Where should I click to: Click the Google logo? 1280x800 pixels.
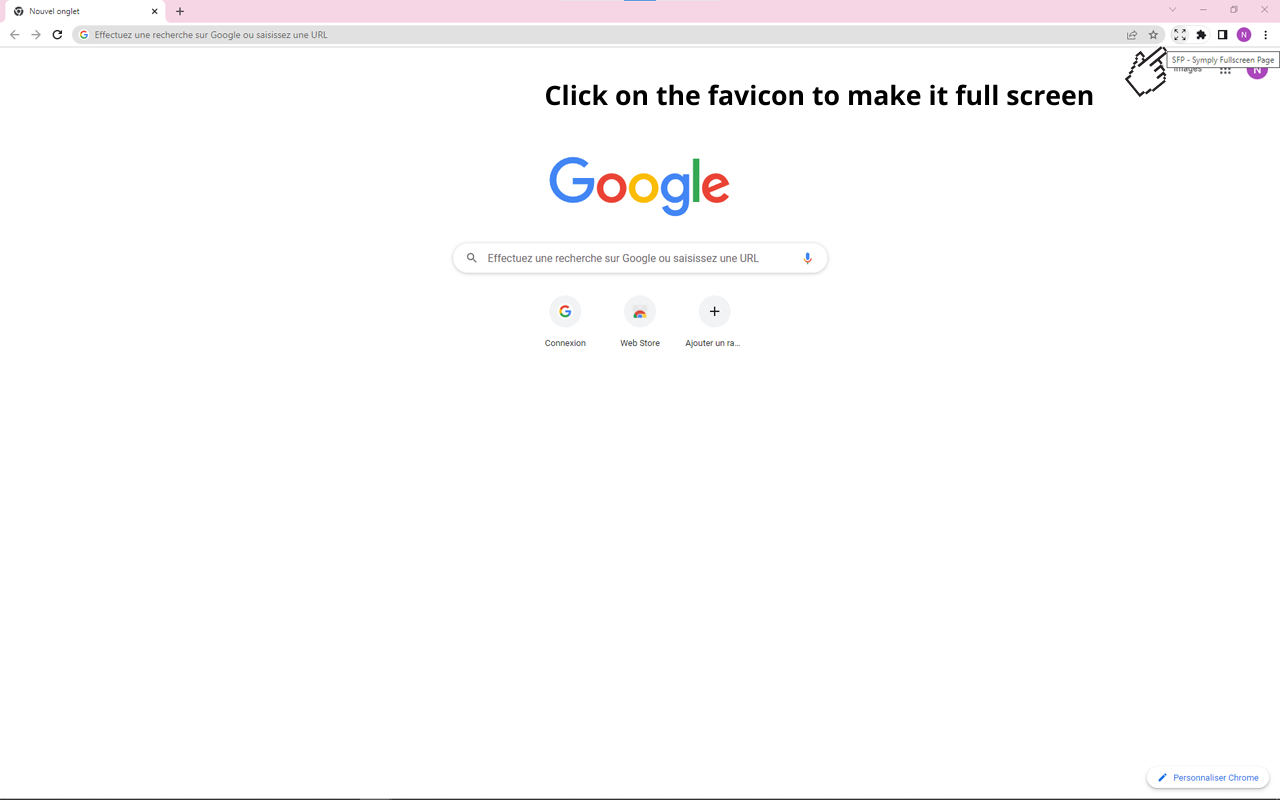pos(640,186)
